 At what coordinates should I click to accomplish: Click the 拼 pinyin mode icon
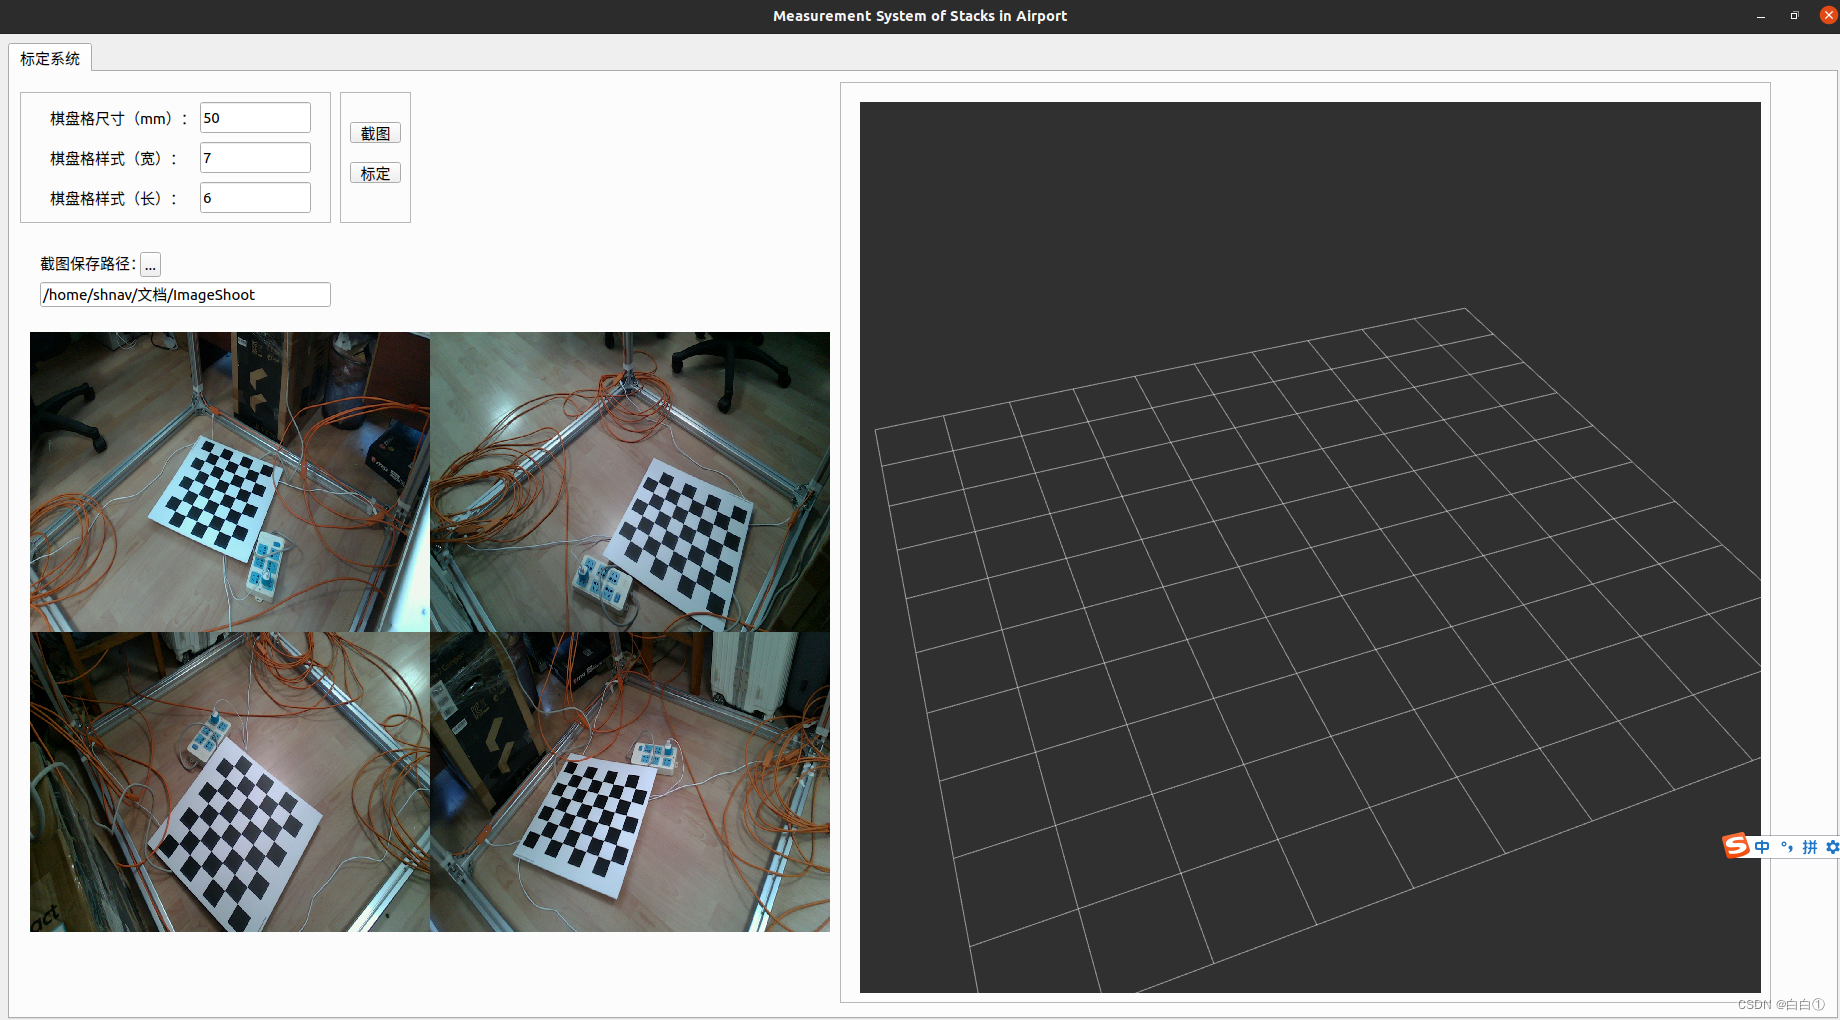1810,847
